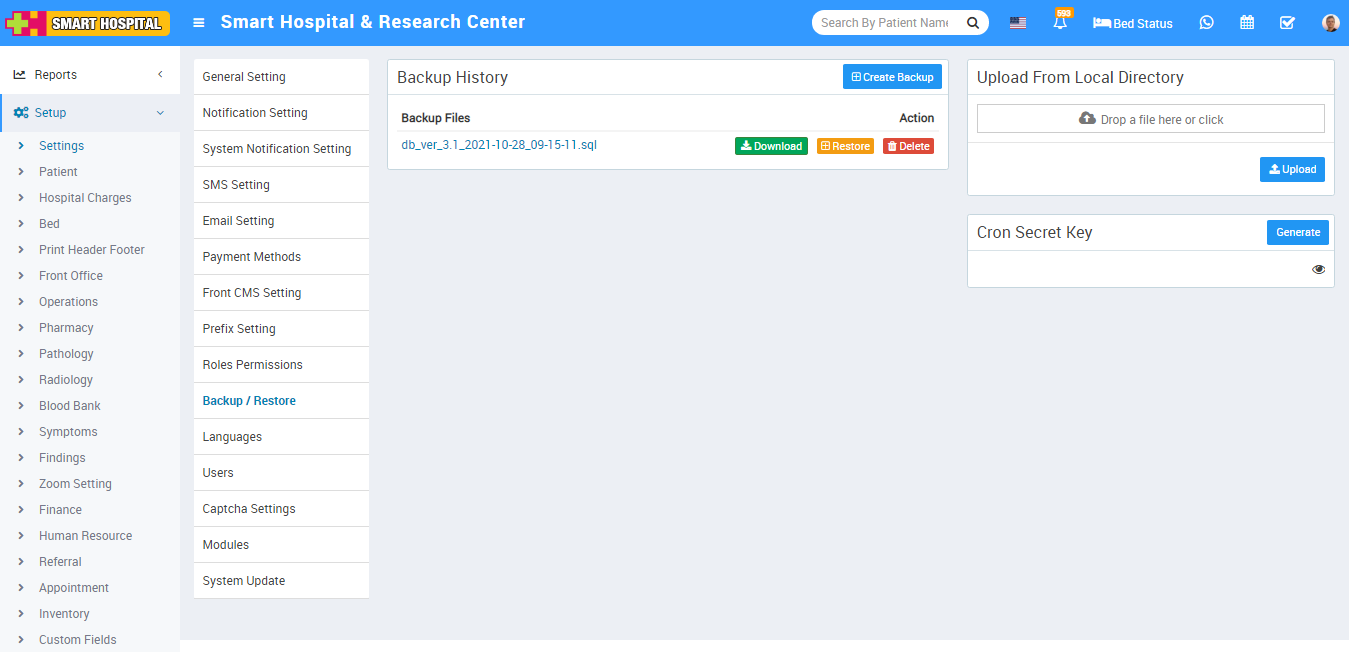
Task: Show the Cron Secret Key with eye icon
Action: (x=1318, y=269)
